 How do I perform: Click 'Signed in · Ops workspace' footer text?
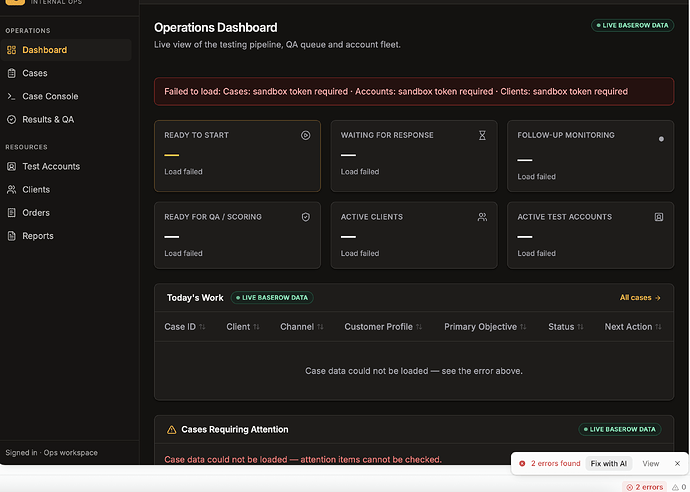51,453
